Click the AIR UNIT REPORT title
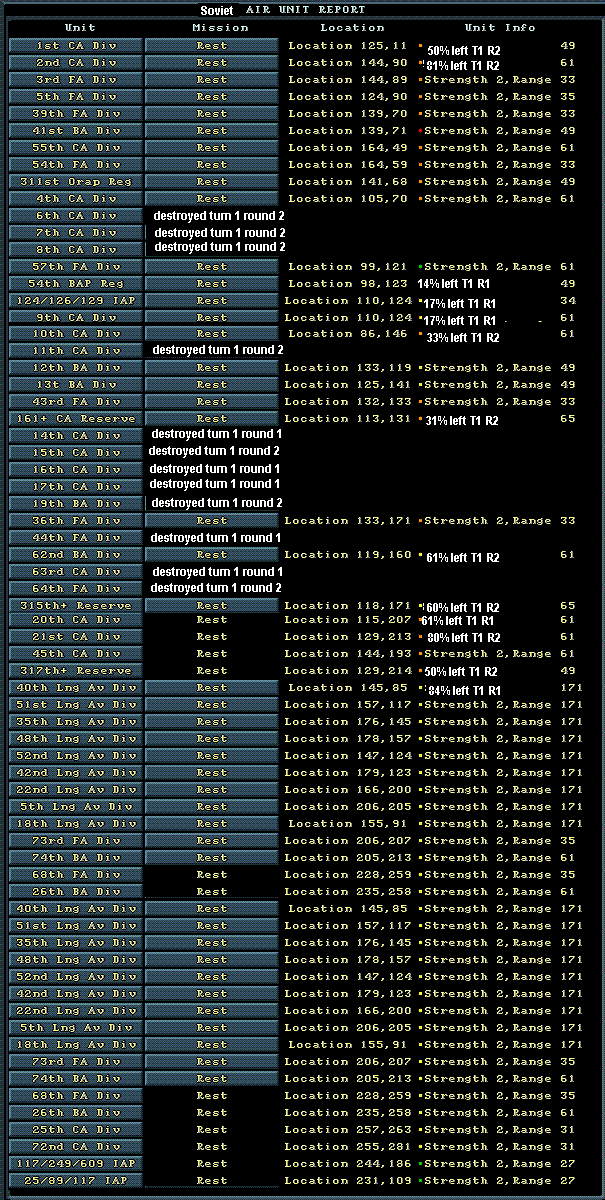The image size is (605, 1200). pyautogui.click(x=306, y=10)
